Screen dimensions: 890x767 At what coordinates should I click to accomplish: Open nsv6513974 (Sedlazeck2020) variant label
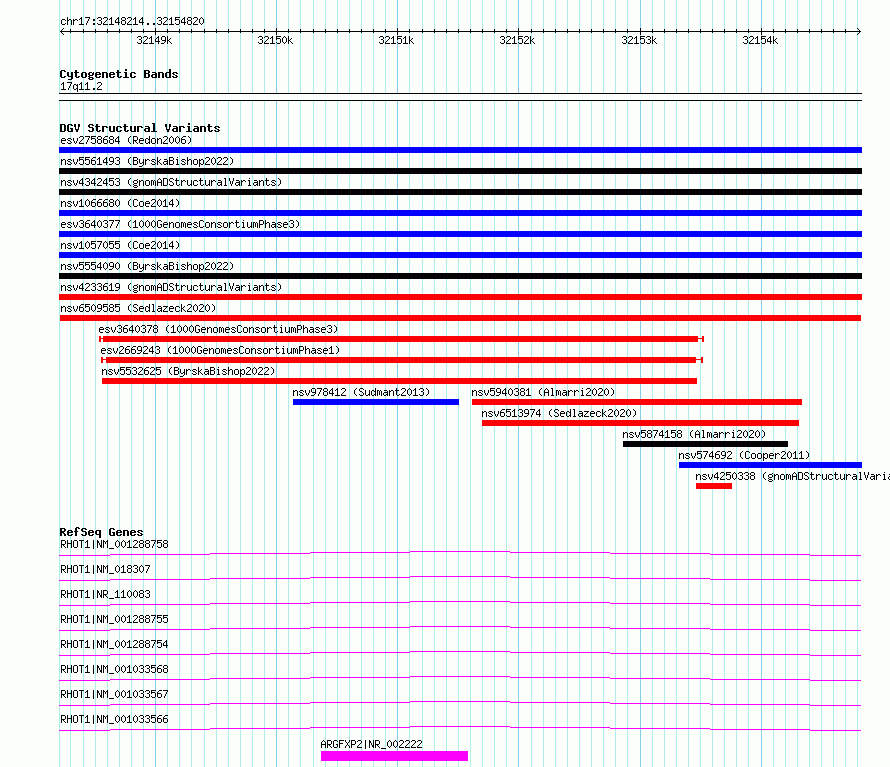coord(559,413)
